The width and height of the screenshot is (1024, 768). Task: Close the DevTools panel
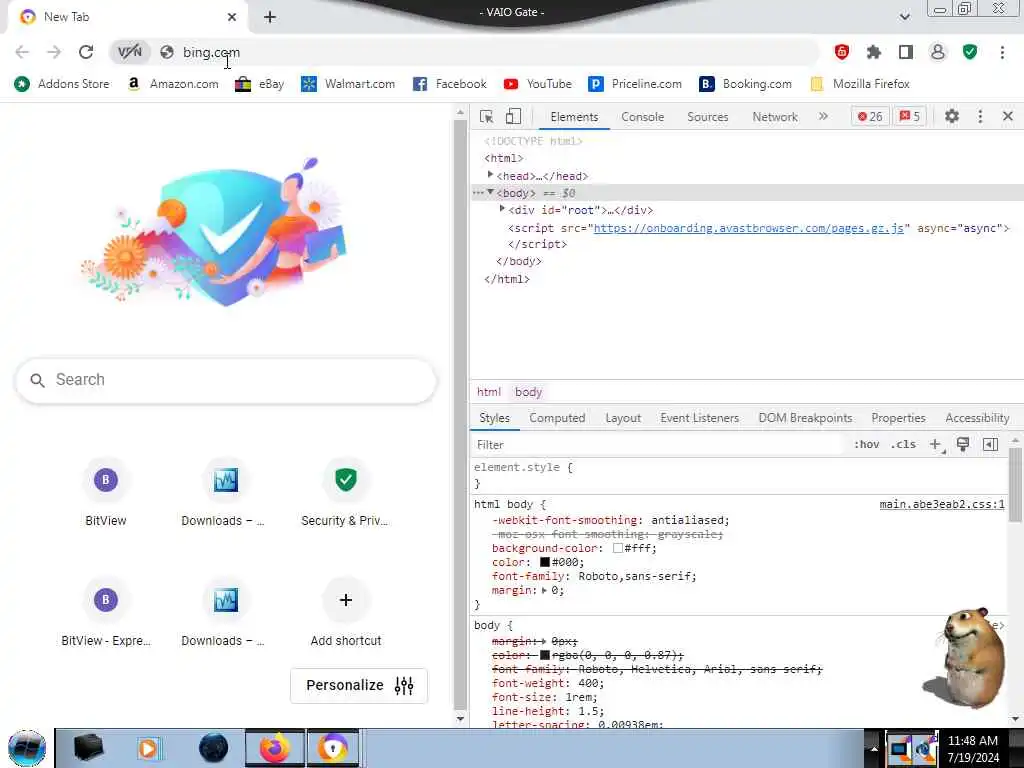[x=1008, y=116]
